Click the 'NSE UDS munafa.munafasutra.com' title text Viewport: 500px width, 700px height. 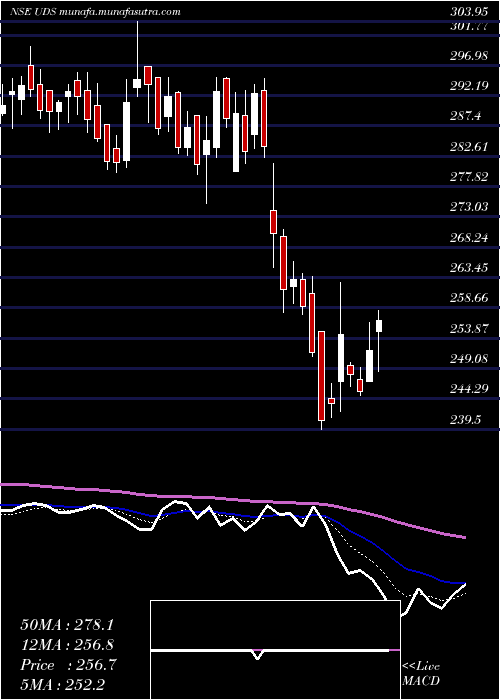pyautogui.click(x=96, y=12)
